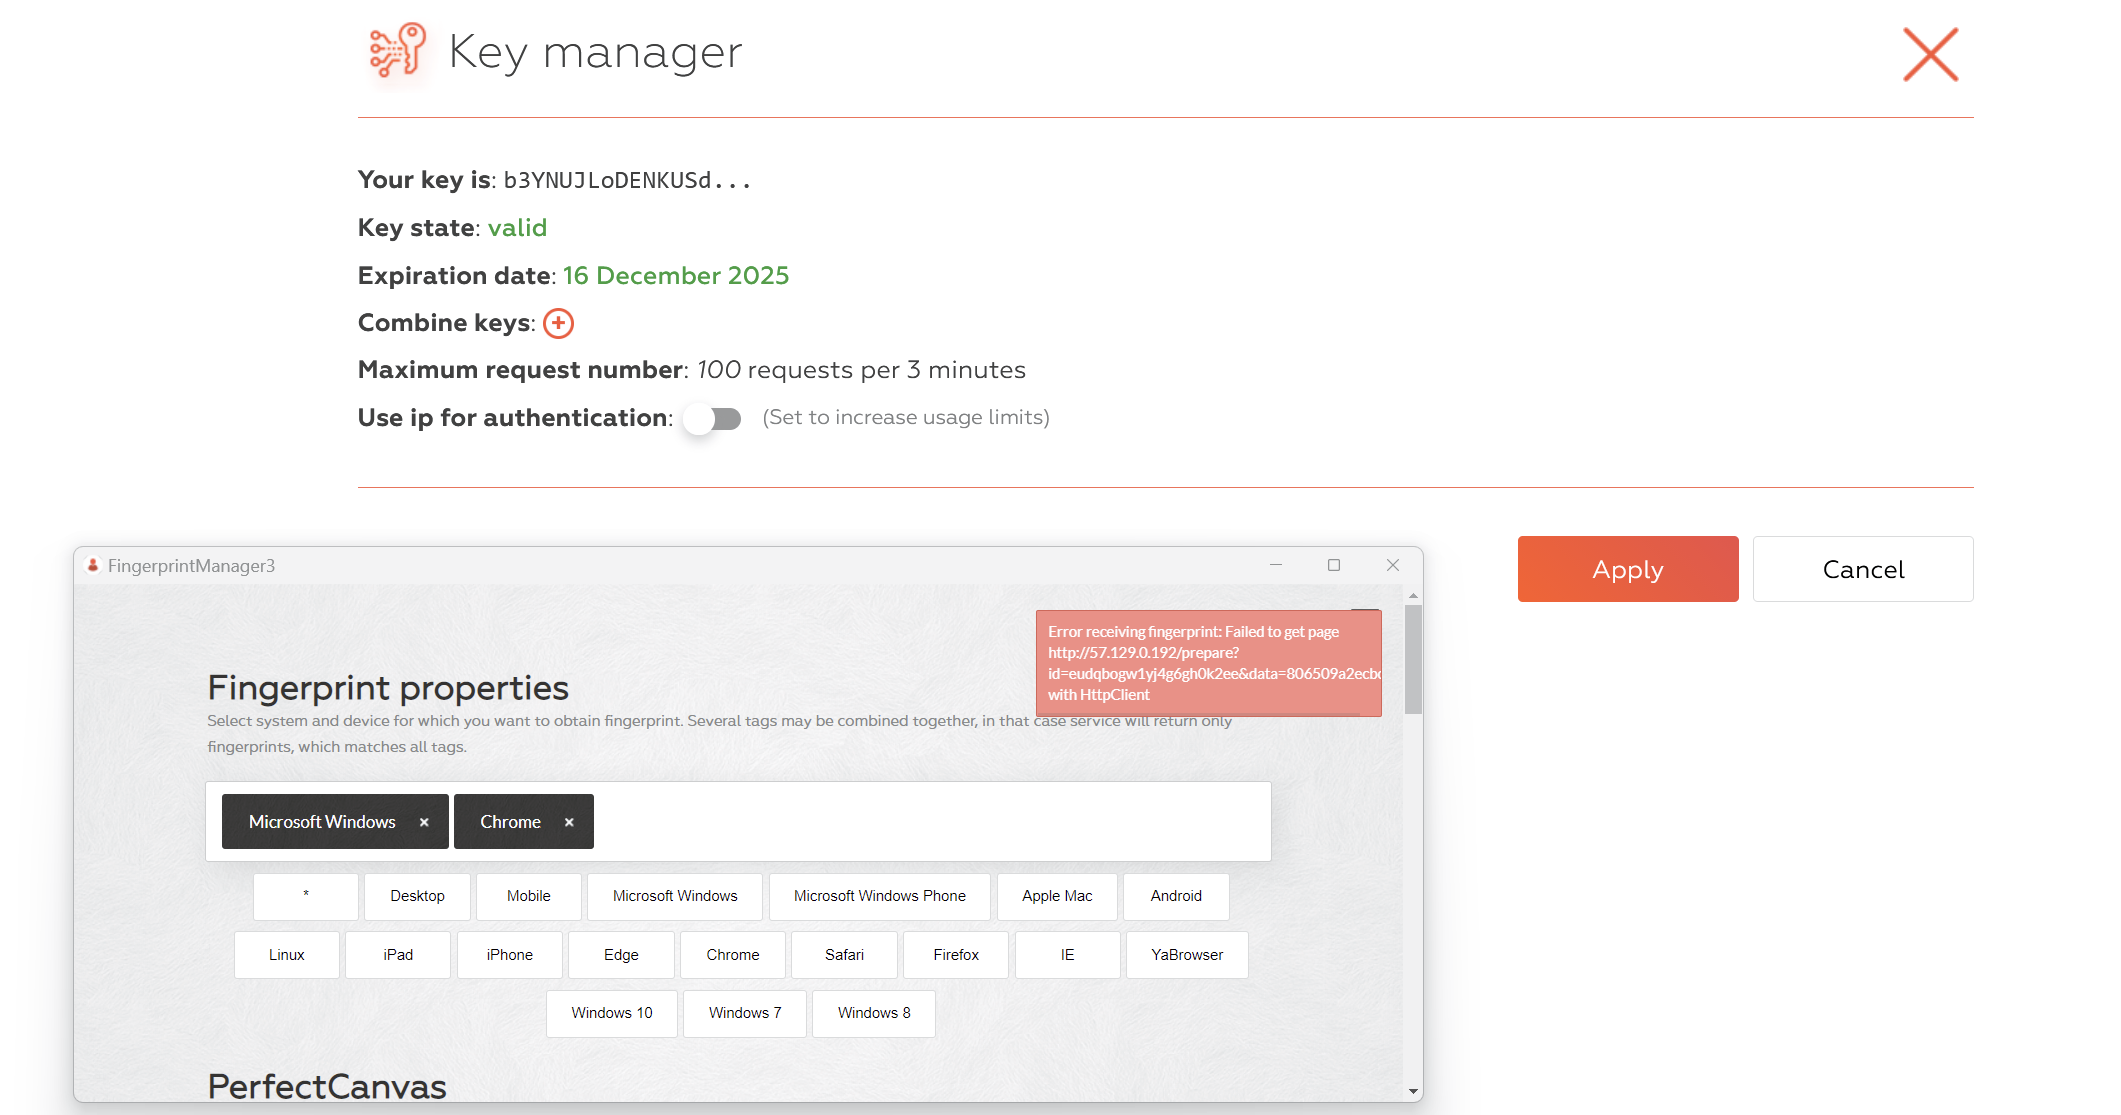Remove the Microsoft Windows tag with its x
This screenshot has width=2121, height=1115.
tap(424, 822)
